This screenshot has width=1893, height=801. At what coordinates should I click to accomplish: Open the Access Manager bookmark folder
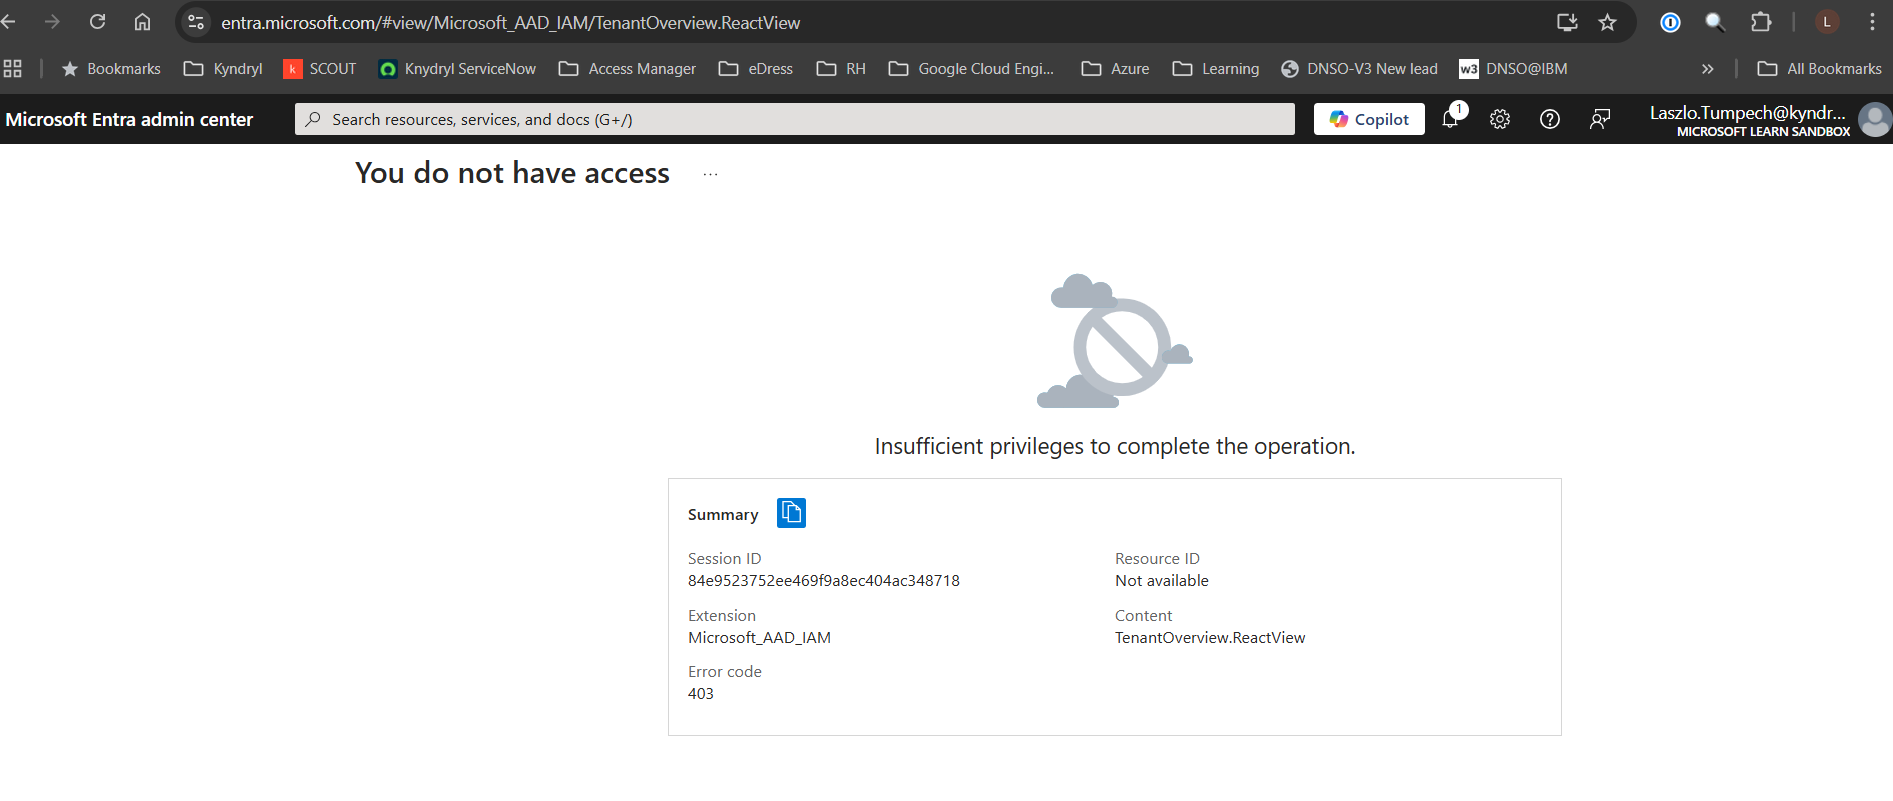click(627, 68)
